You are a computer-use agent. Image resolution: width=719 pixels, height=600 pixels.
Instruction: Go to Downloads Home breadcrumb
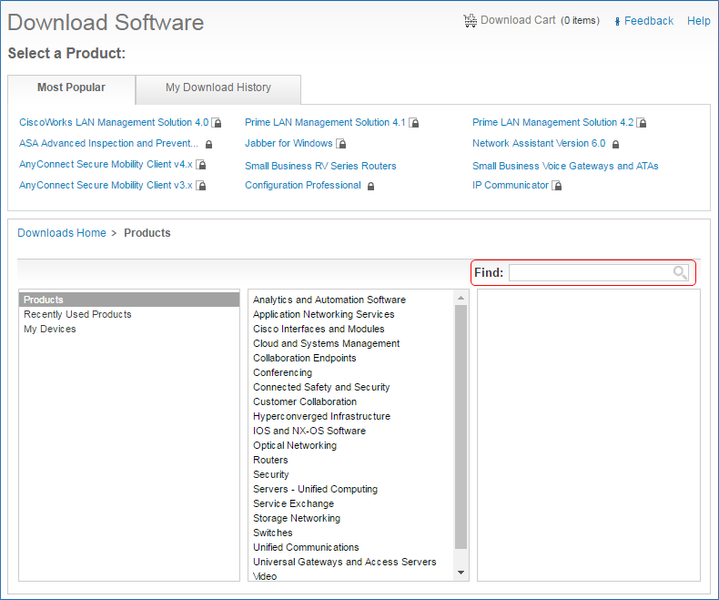pyautogui.click(x=61, y=233)
